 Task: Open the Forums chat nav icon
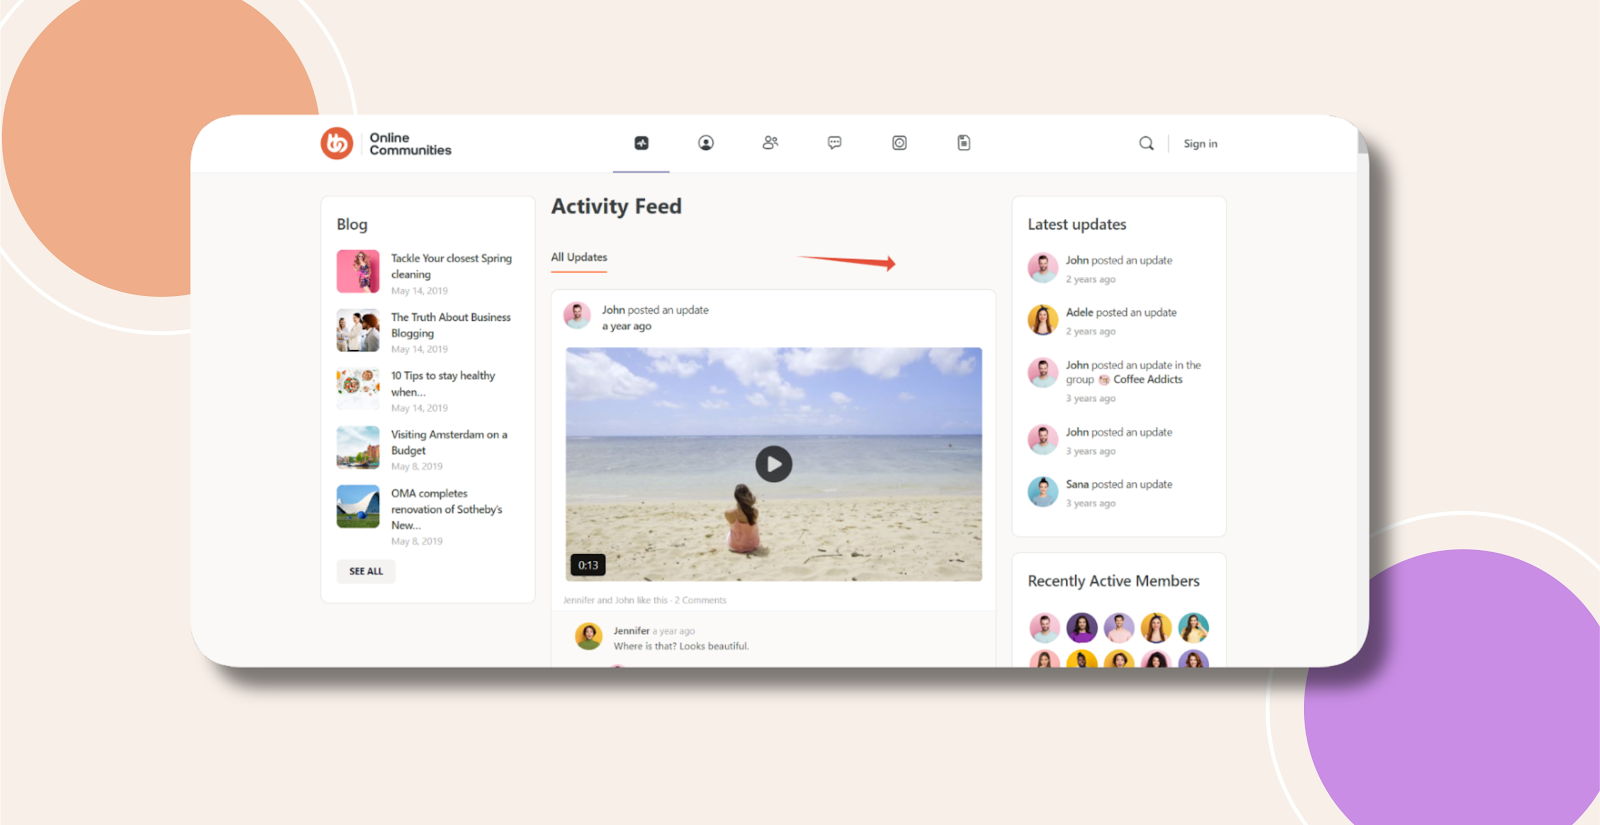835,143
